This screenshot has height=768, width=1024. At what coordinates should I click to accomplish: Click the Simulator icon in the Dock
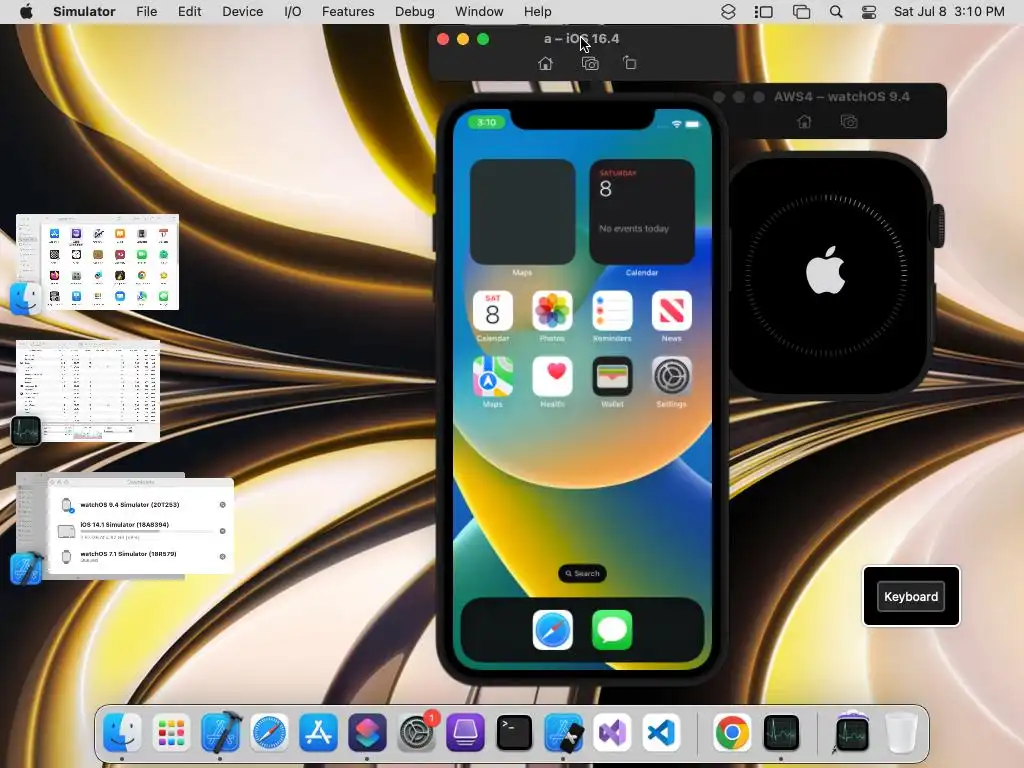coord(563,732)
